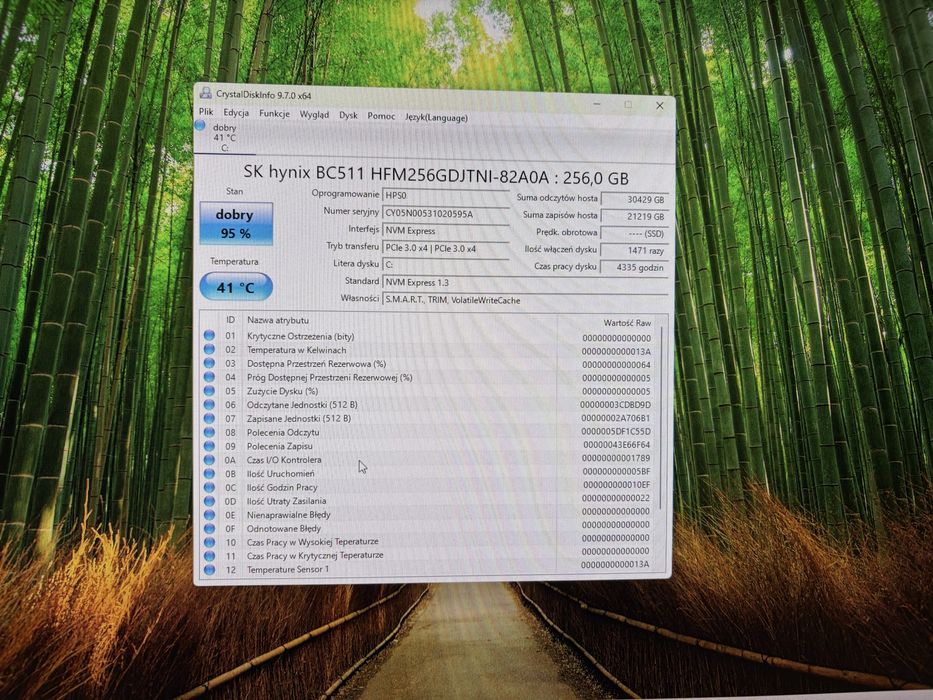
Task: Click status icon for Czas Pracy w Krytycznej Teperaturze
Action: pyautogui.click(x=209, y=556)
